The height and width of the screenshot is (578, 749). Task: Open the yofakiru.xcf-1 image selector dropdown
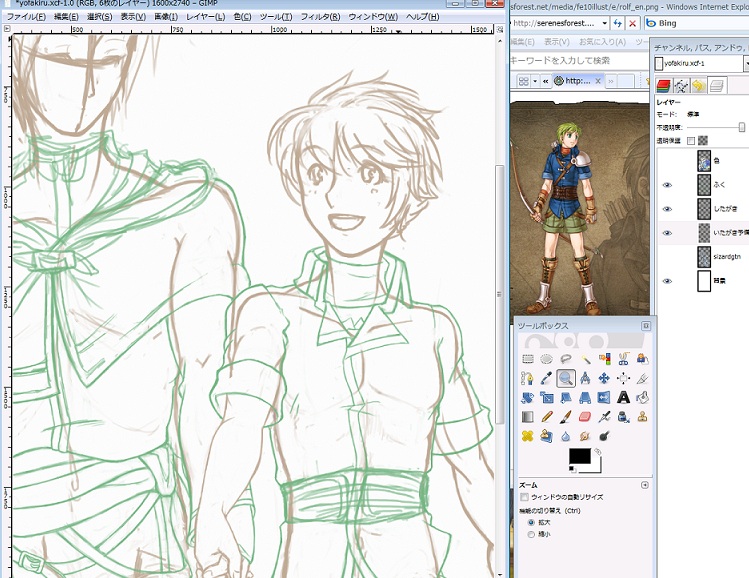pyautogui.click(x=746, y=63)
